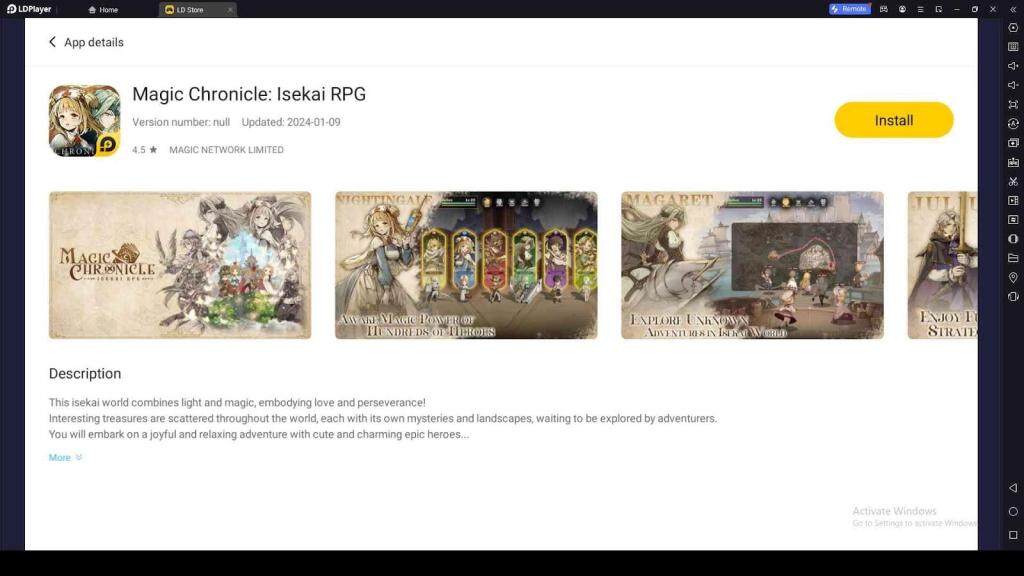Click the install APK icon in sidebar
This screenshot has width=1024, height=576.
click(1013, 162)
